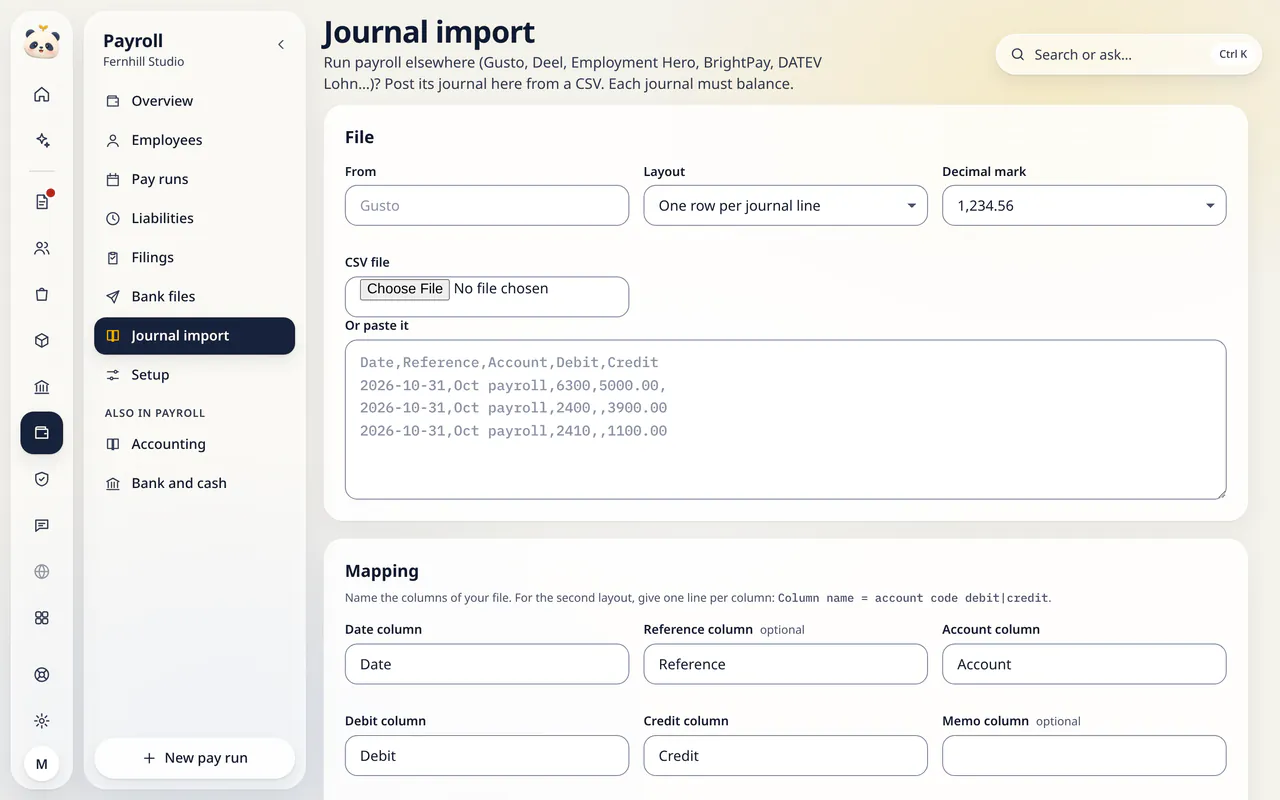Click the panda logo icon

pyautogui.click(x=42, y=42)
